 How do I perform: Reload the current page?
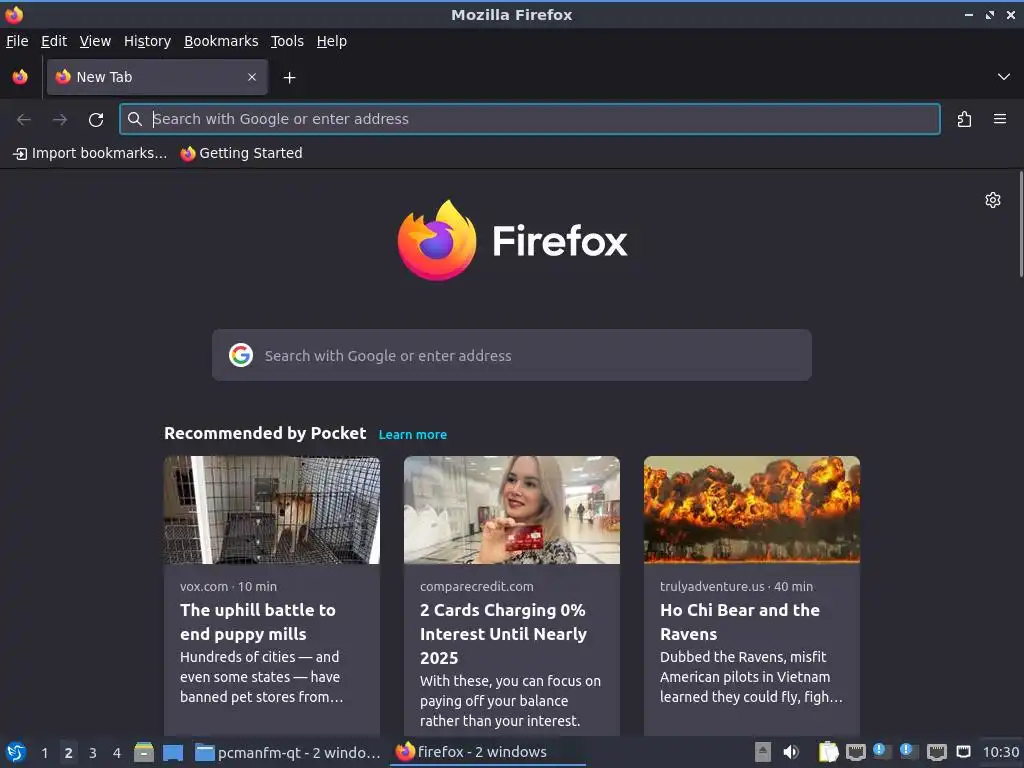click(x=96, y=120)
